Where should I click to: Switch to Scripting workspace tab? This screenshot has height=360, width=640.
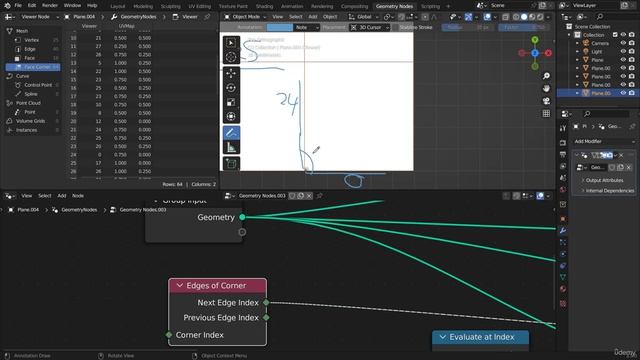(x=430, y=6)
